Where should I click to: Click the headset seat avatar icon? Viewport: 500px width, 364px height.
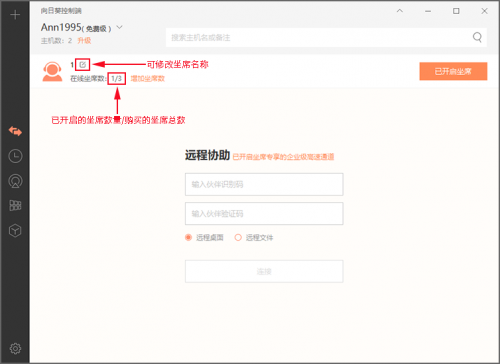(52, 71)
